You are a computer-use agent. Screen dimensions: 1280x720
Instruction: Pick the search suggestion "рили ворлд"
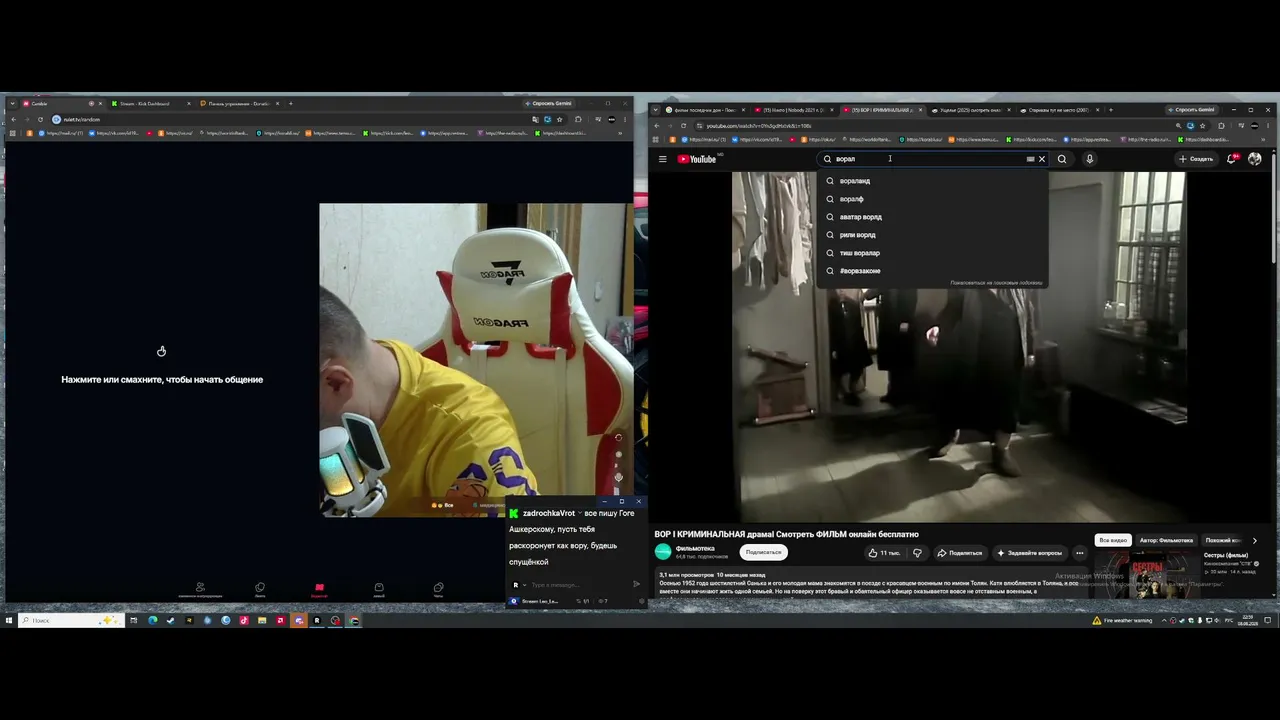pyautogui.click(x=933, y=235)
